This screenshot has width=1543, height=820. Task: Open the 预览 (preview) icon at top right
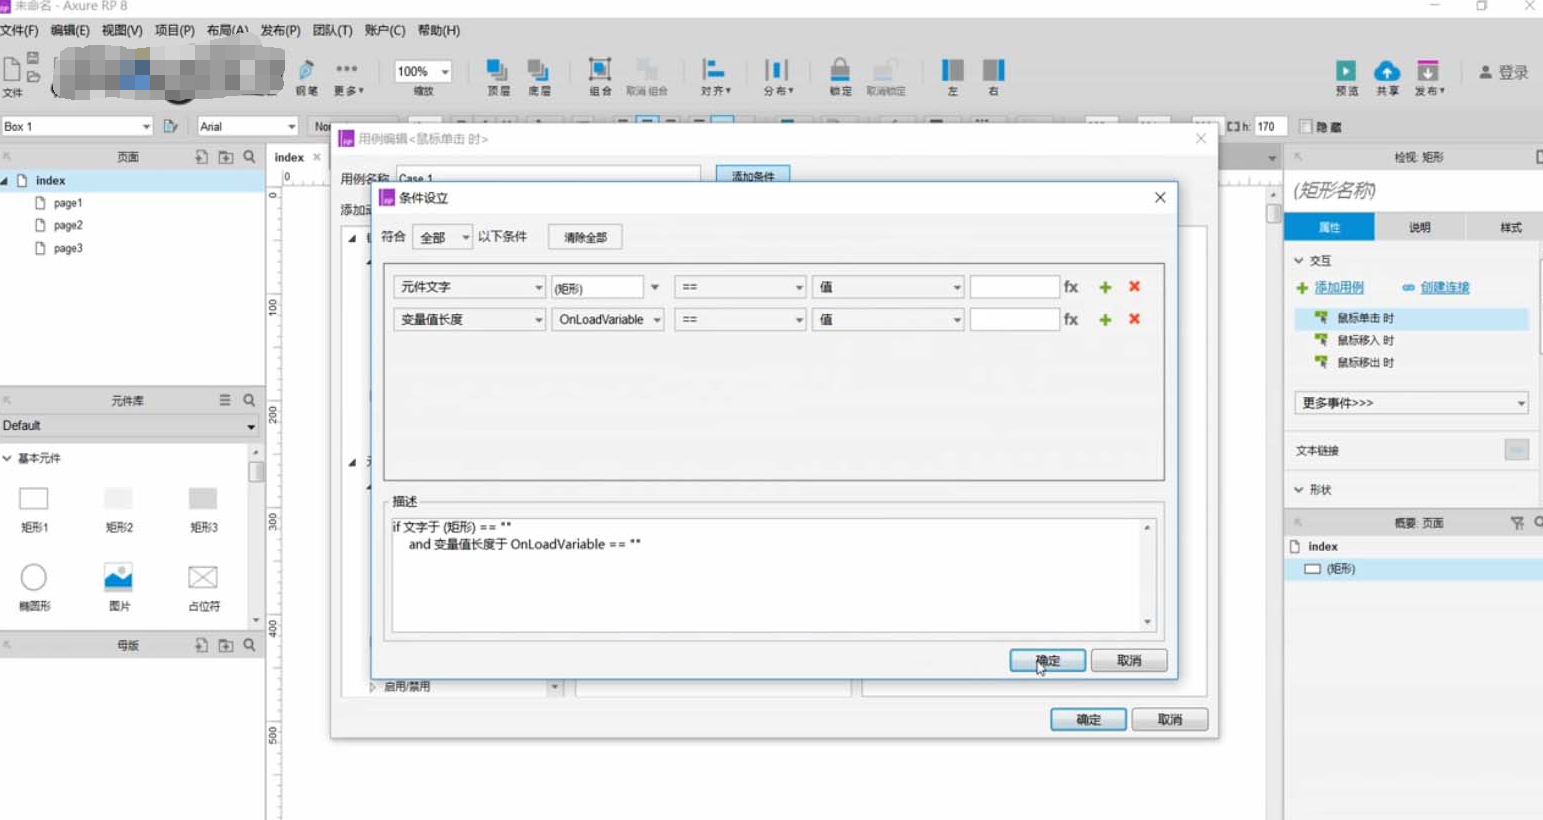[x=1345, y=72]
